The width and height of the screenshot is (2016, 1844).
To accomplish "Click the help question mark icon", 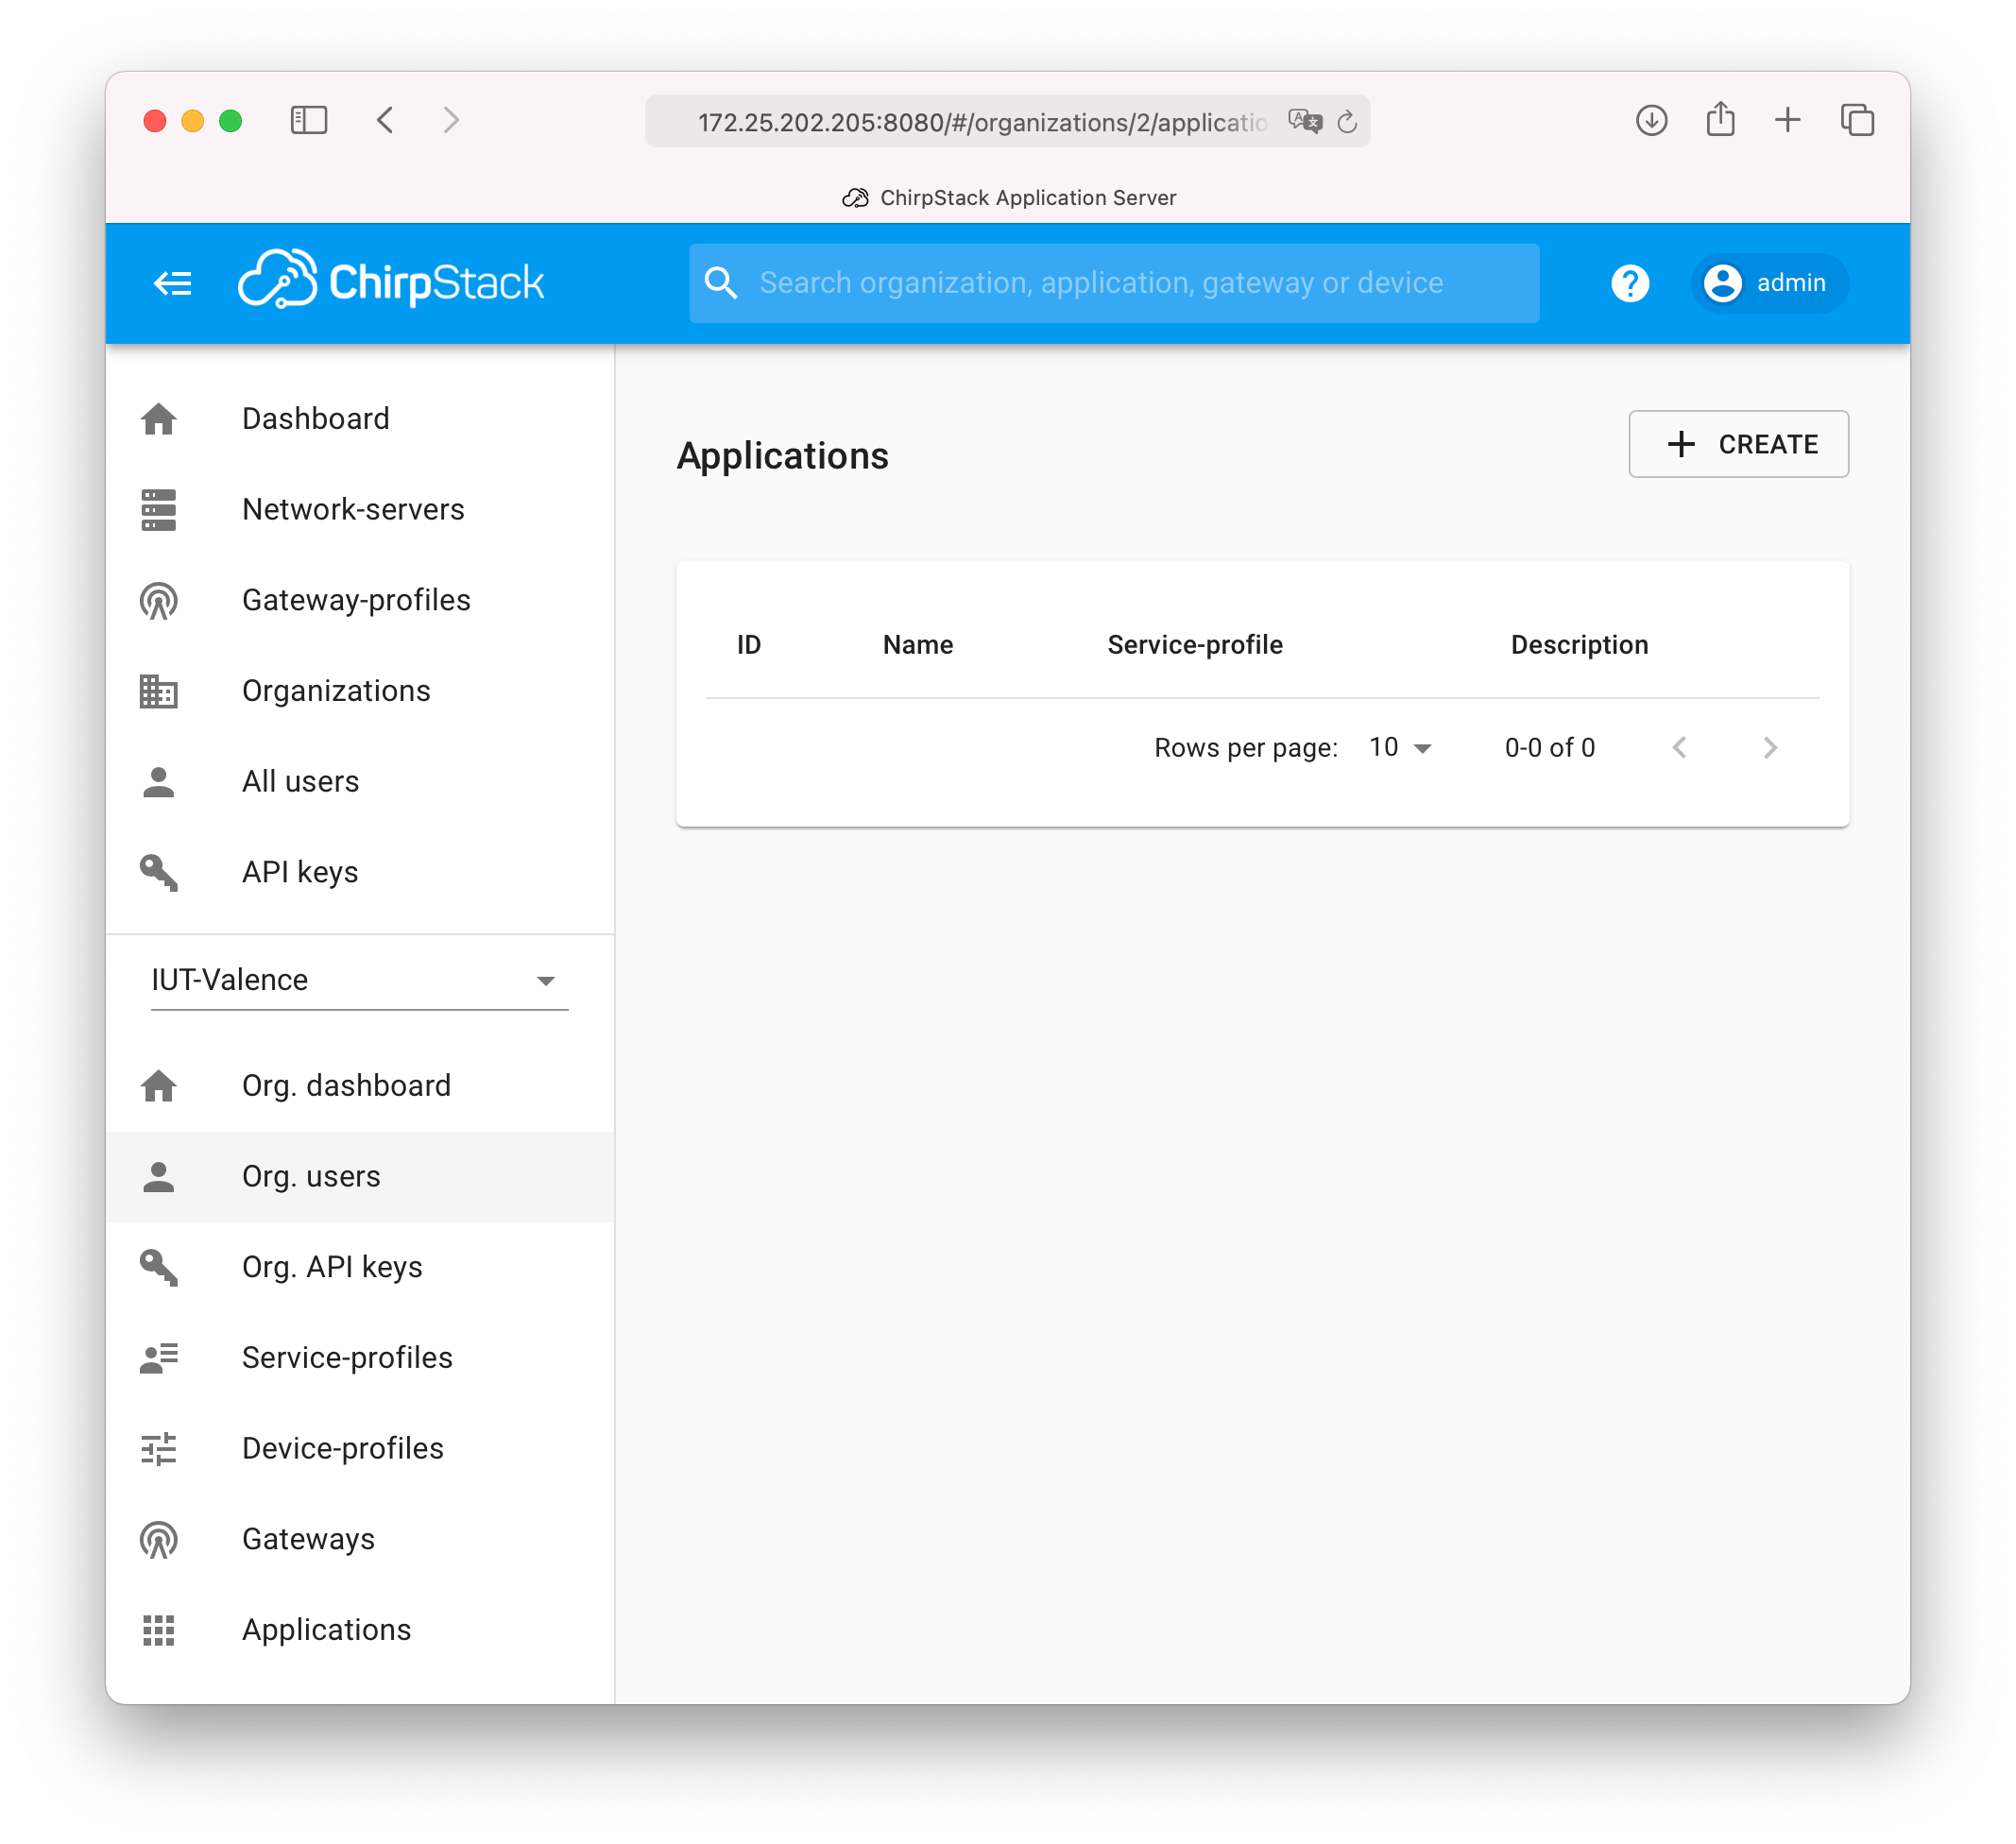I will coord(1632,282).
